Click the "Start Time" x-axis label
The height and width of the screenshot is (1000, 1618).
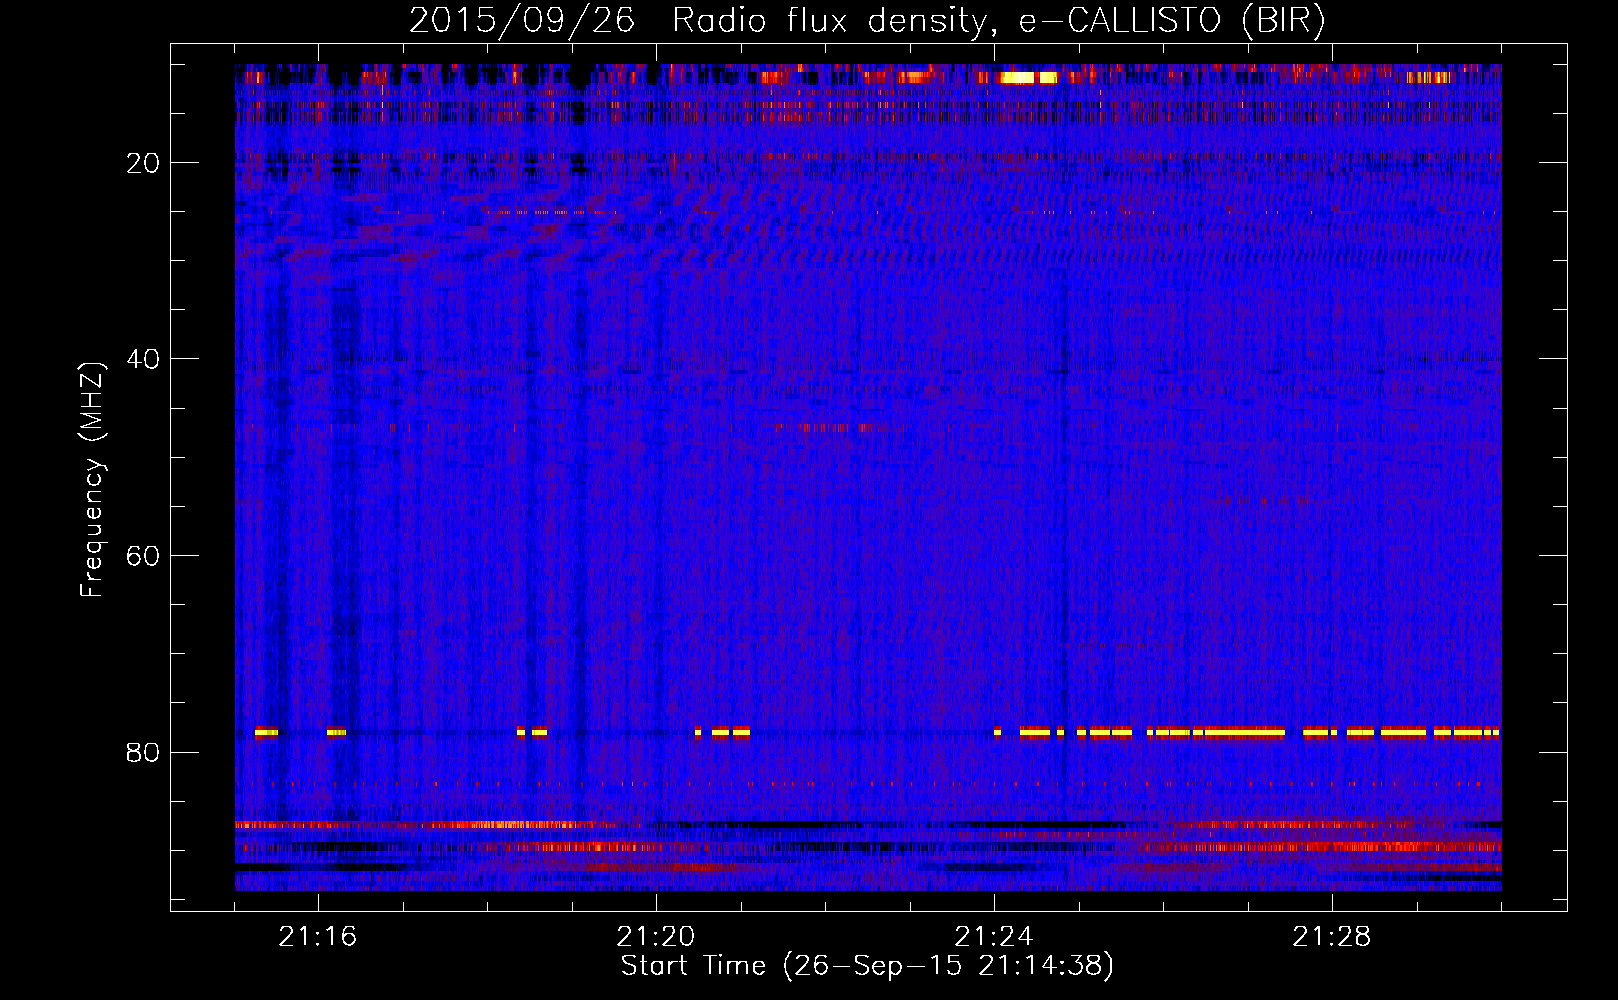[x=866, y=966]
